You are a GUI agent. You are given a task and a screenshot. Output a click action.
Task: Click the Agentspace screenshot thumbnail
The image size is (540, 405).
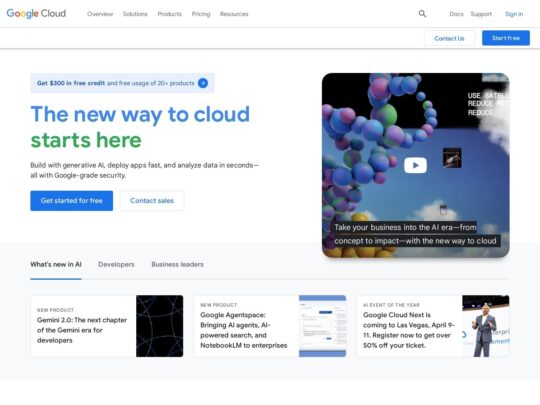tap(322, 326)
